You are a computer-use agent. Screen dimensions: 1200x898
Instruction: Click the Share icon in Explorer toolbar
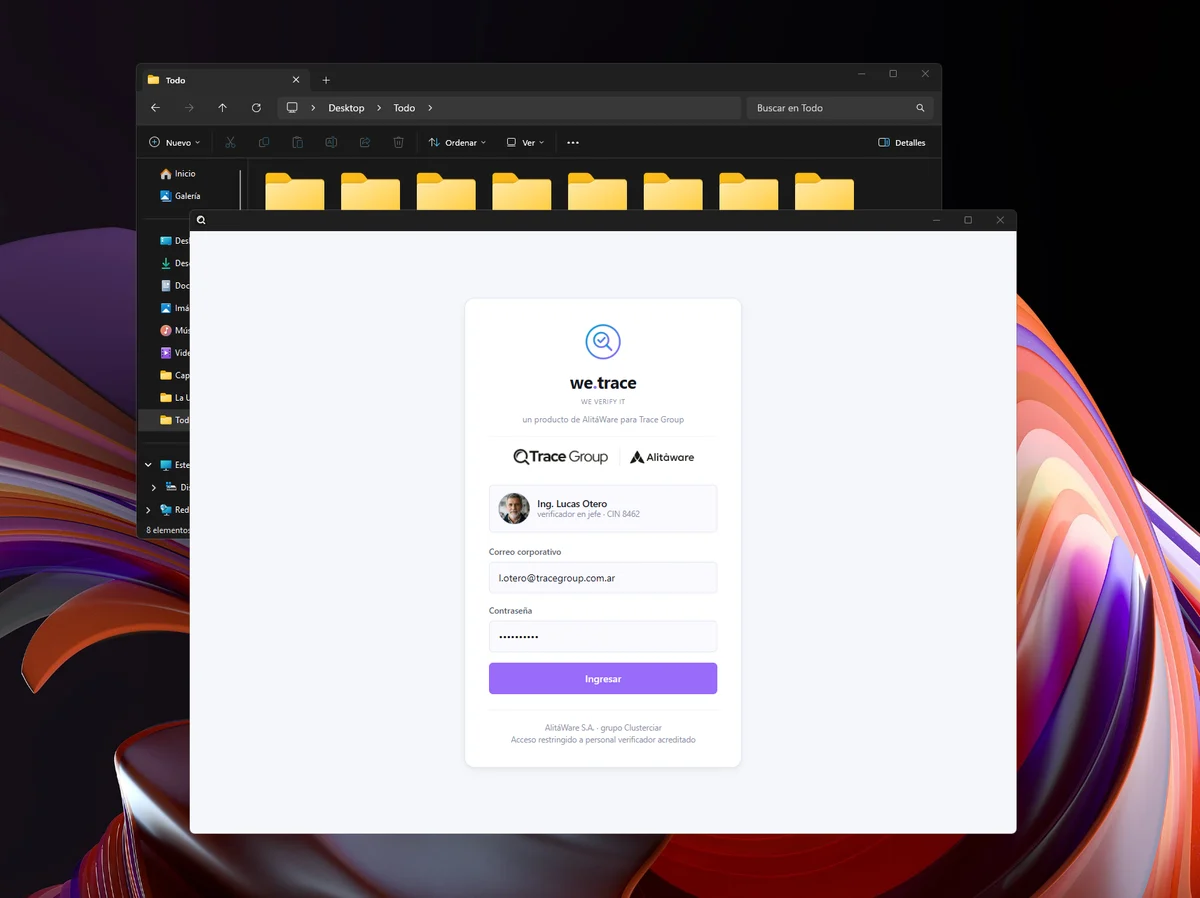click(x=365, y=143)
